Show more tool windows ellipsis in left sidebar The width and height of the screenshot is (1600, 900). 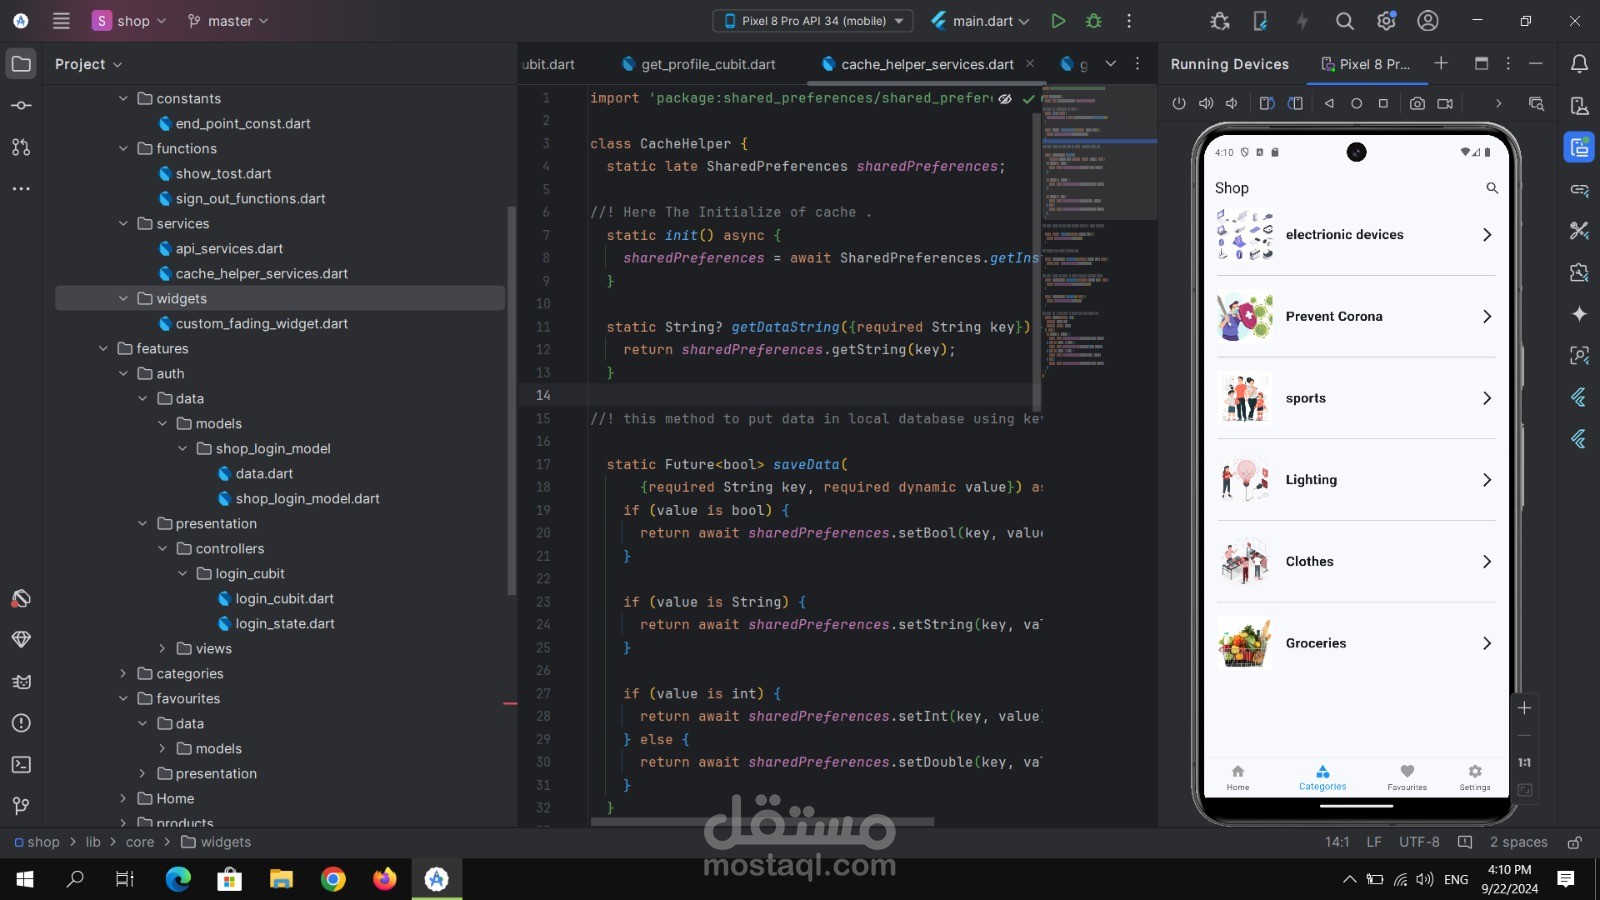(21, 188)
